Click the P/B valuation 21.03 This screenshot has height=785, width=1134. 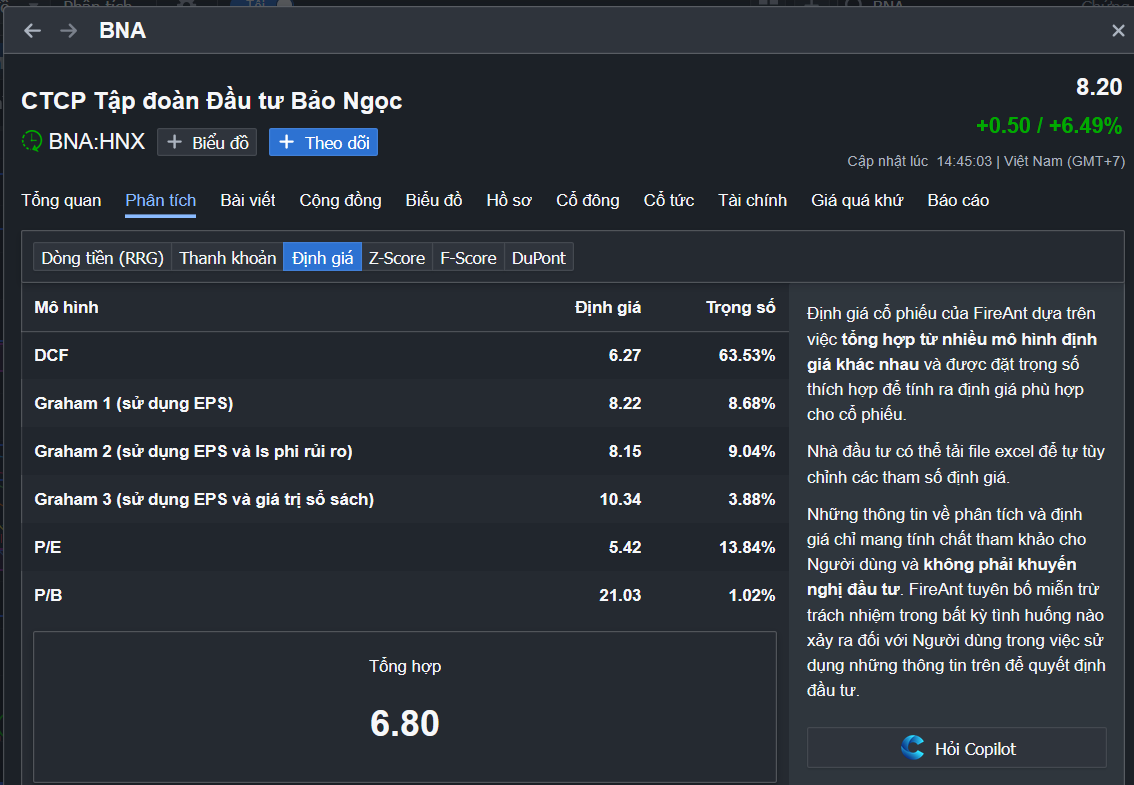620,595
